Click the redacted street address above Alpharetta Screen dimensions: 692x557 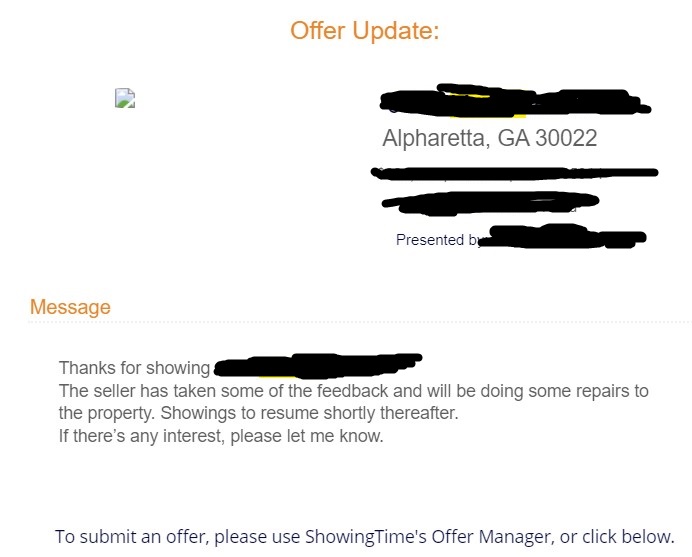(x=515, y=101)
